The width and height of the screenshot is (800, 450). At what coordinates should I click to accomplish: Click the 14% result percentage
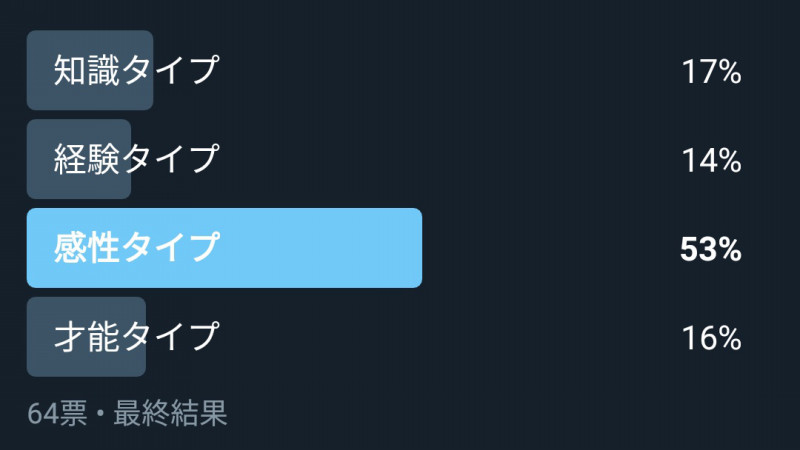click(x=711, y=160)
